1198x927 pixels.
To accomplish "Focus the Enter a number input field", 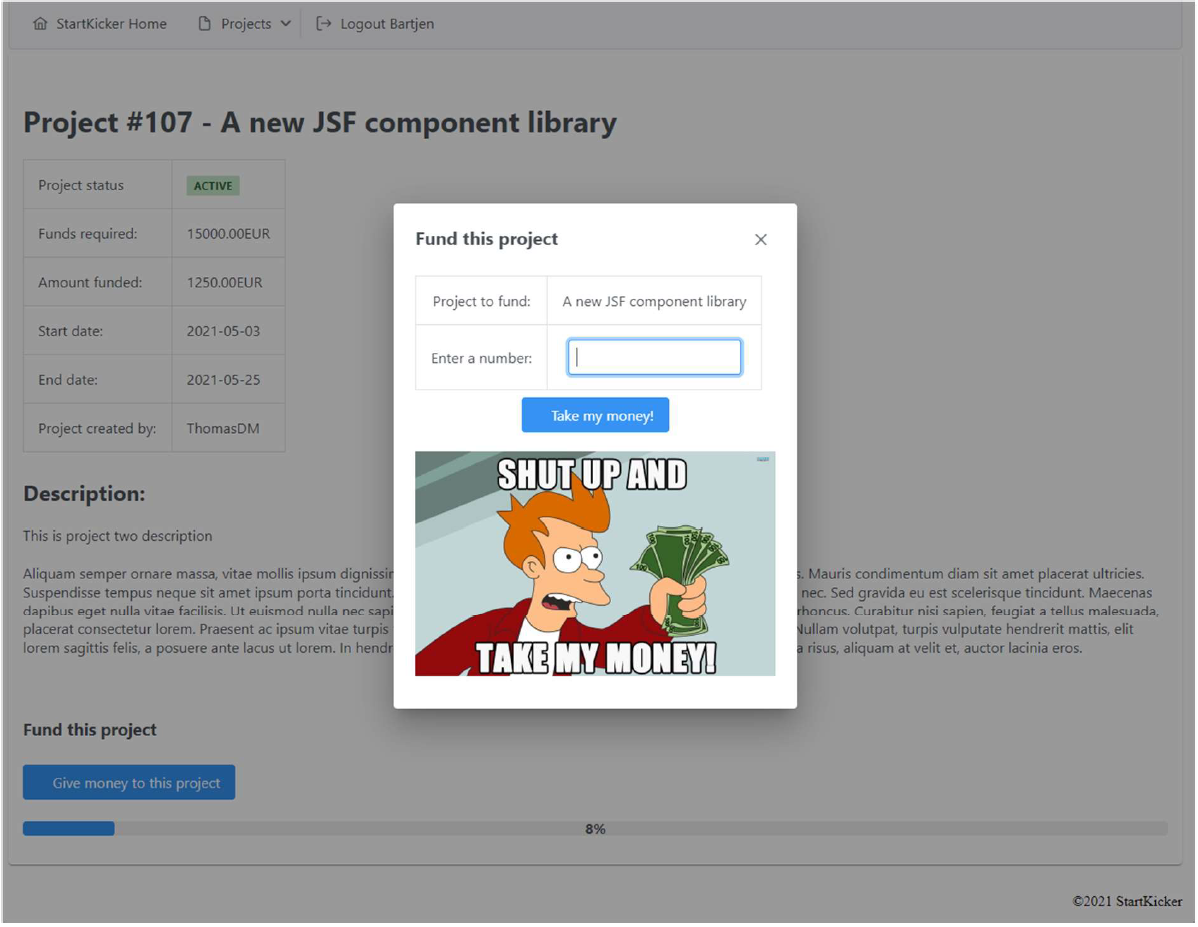I will point(655,358).
